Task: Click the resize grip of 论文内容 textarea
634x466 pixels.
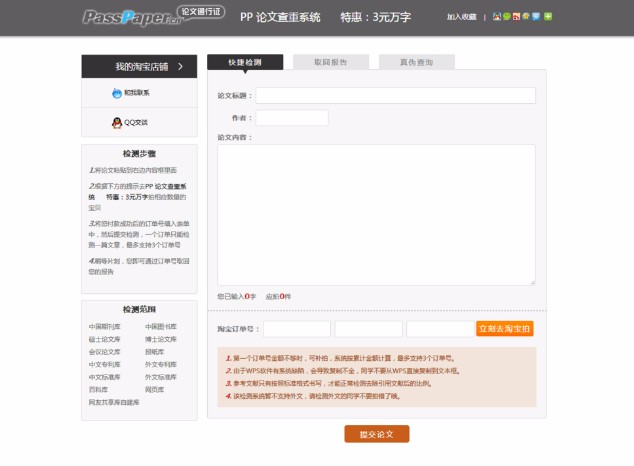Action: point(532,282)
